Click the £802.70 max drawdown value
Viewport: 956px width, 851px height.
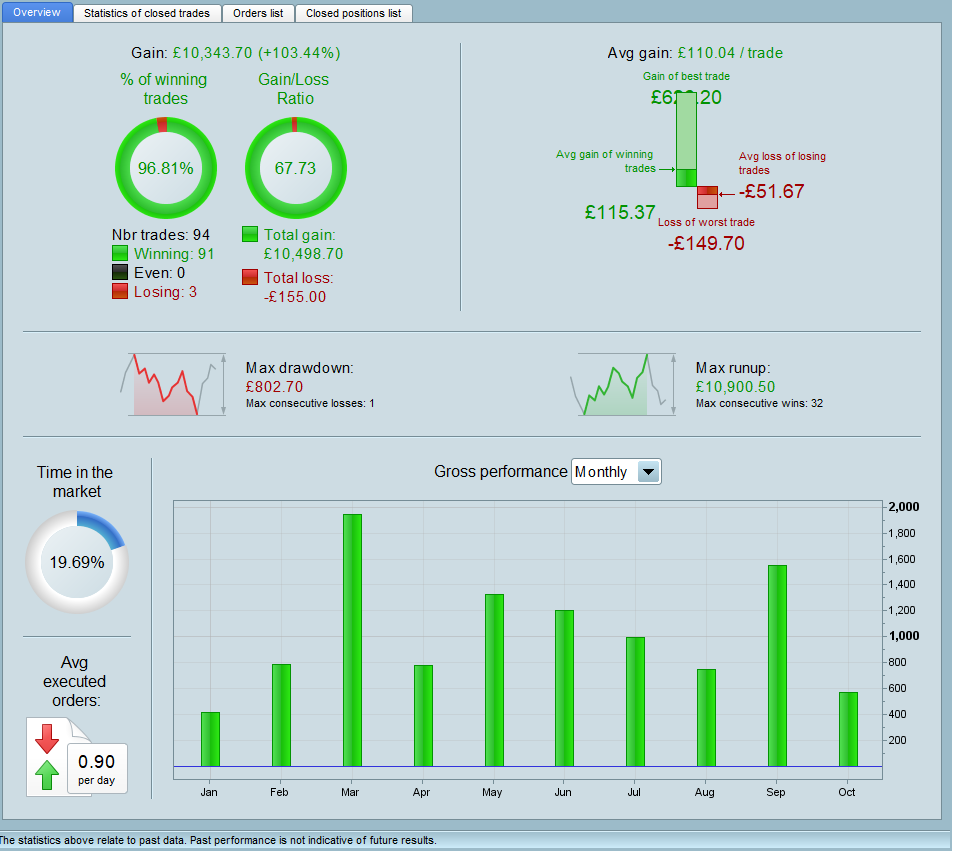(274, 386)
